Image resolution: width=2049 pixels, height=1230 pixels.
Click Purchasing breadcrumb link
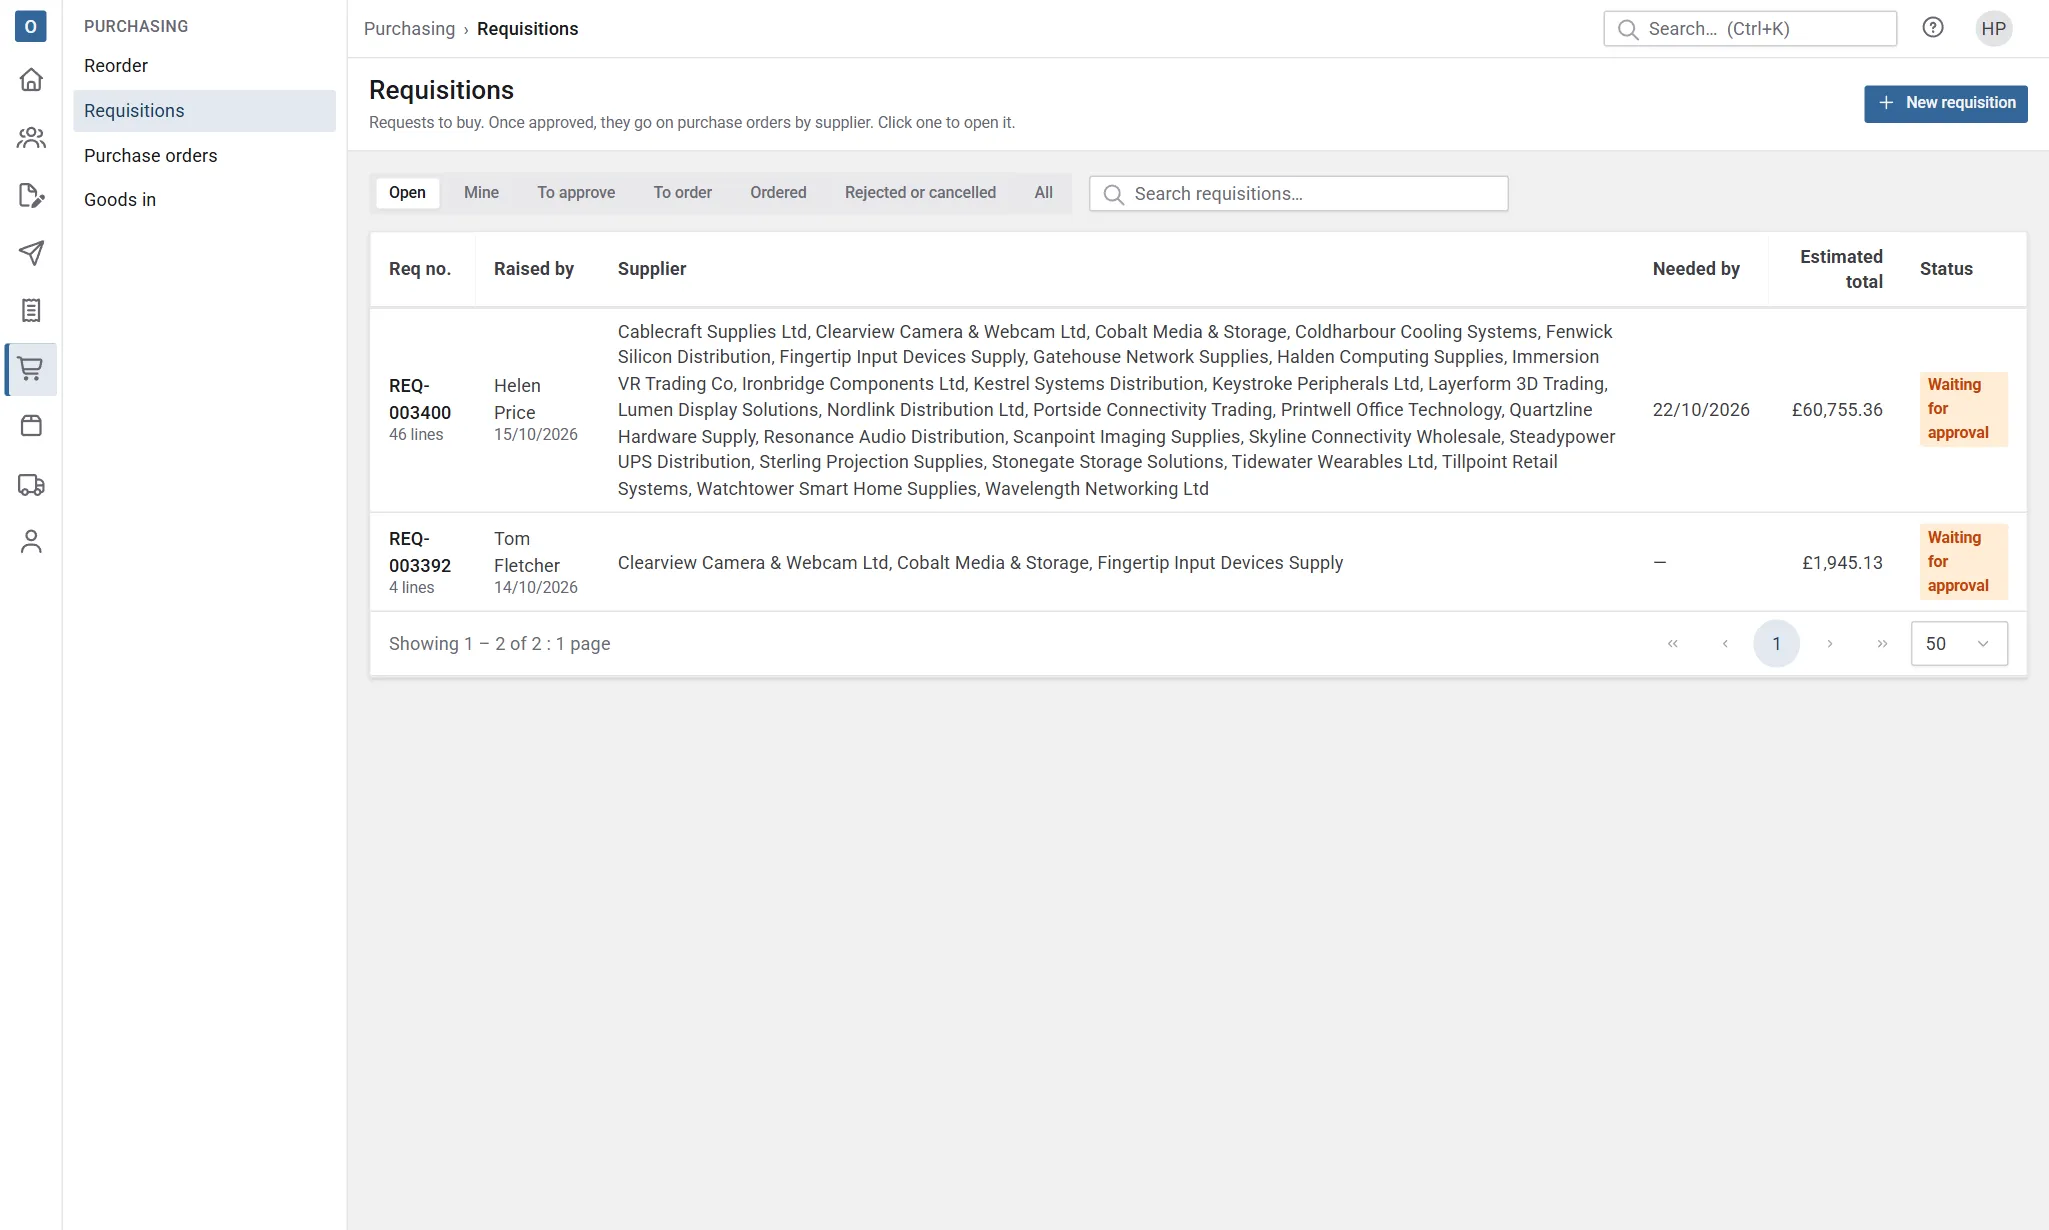tap(409, 29)
